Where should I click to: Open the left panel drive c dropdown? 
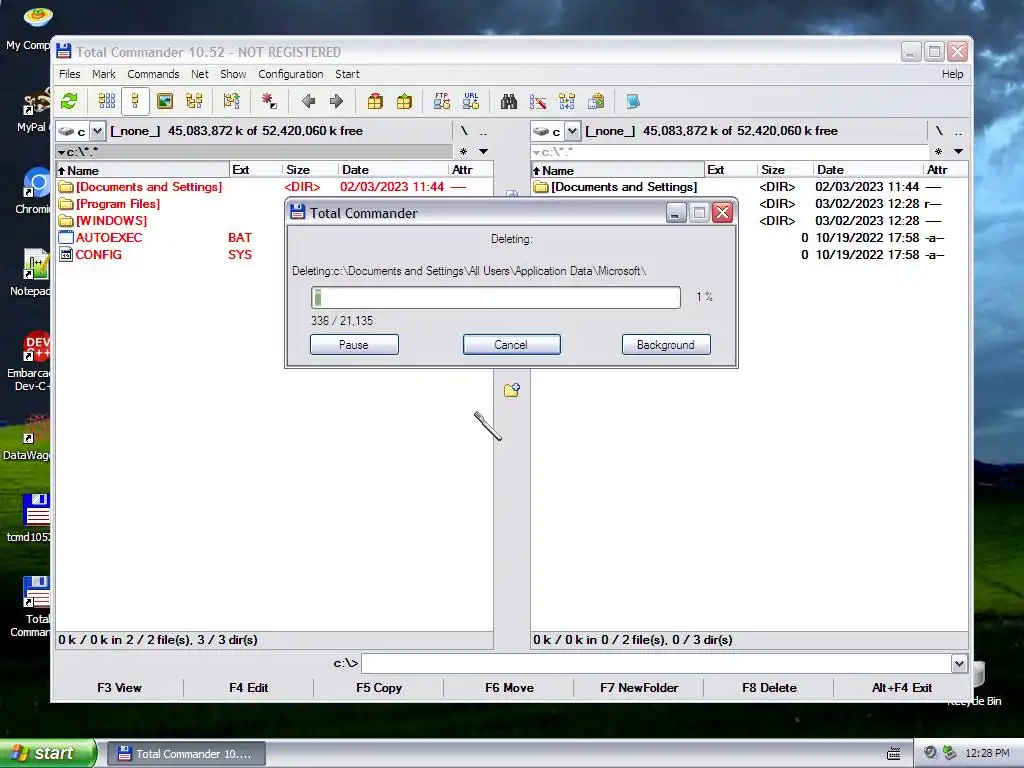tap(97, 131)
